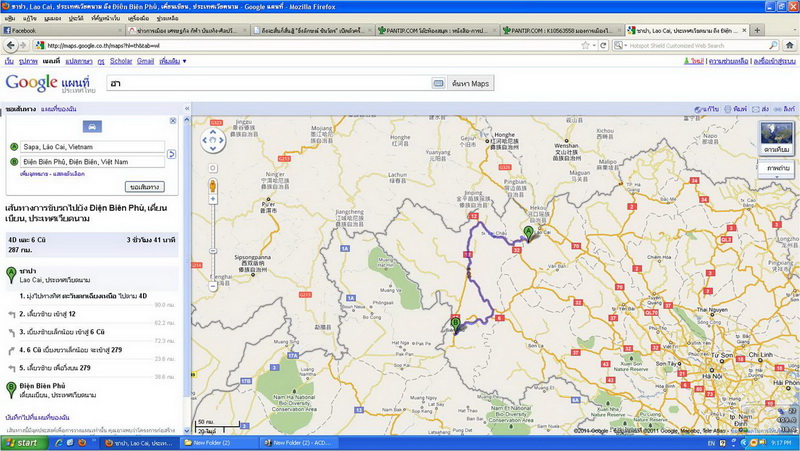Screen dimensions: 800x451
Task: Pan map right arrow on navigation wheel
Action: (221, 140)
